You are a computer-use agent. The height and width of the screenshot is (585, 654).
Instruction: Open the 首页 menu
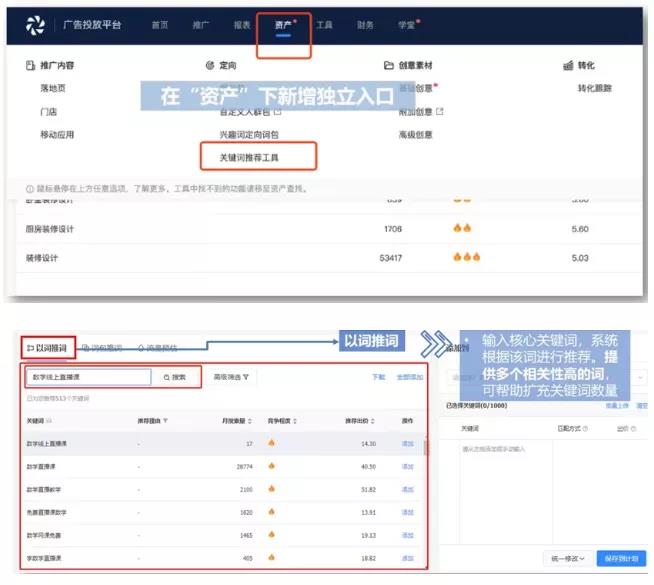[160, 25]
